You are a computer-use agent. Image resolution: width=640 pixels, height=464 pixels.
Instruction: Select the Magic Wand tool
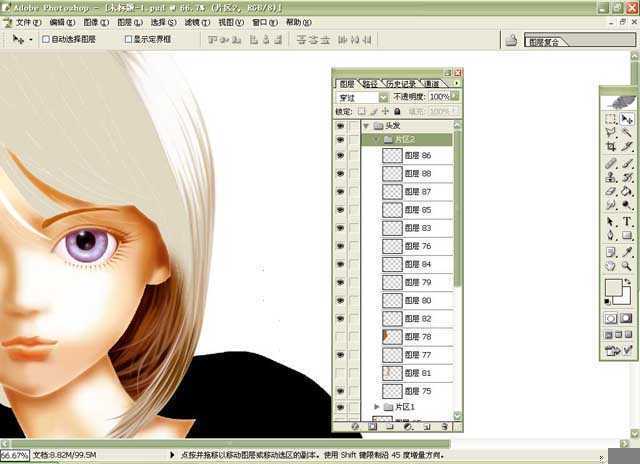(x=627, y=132)
